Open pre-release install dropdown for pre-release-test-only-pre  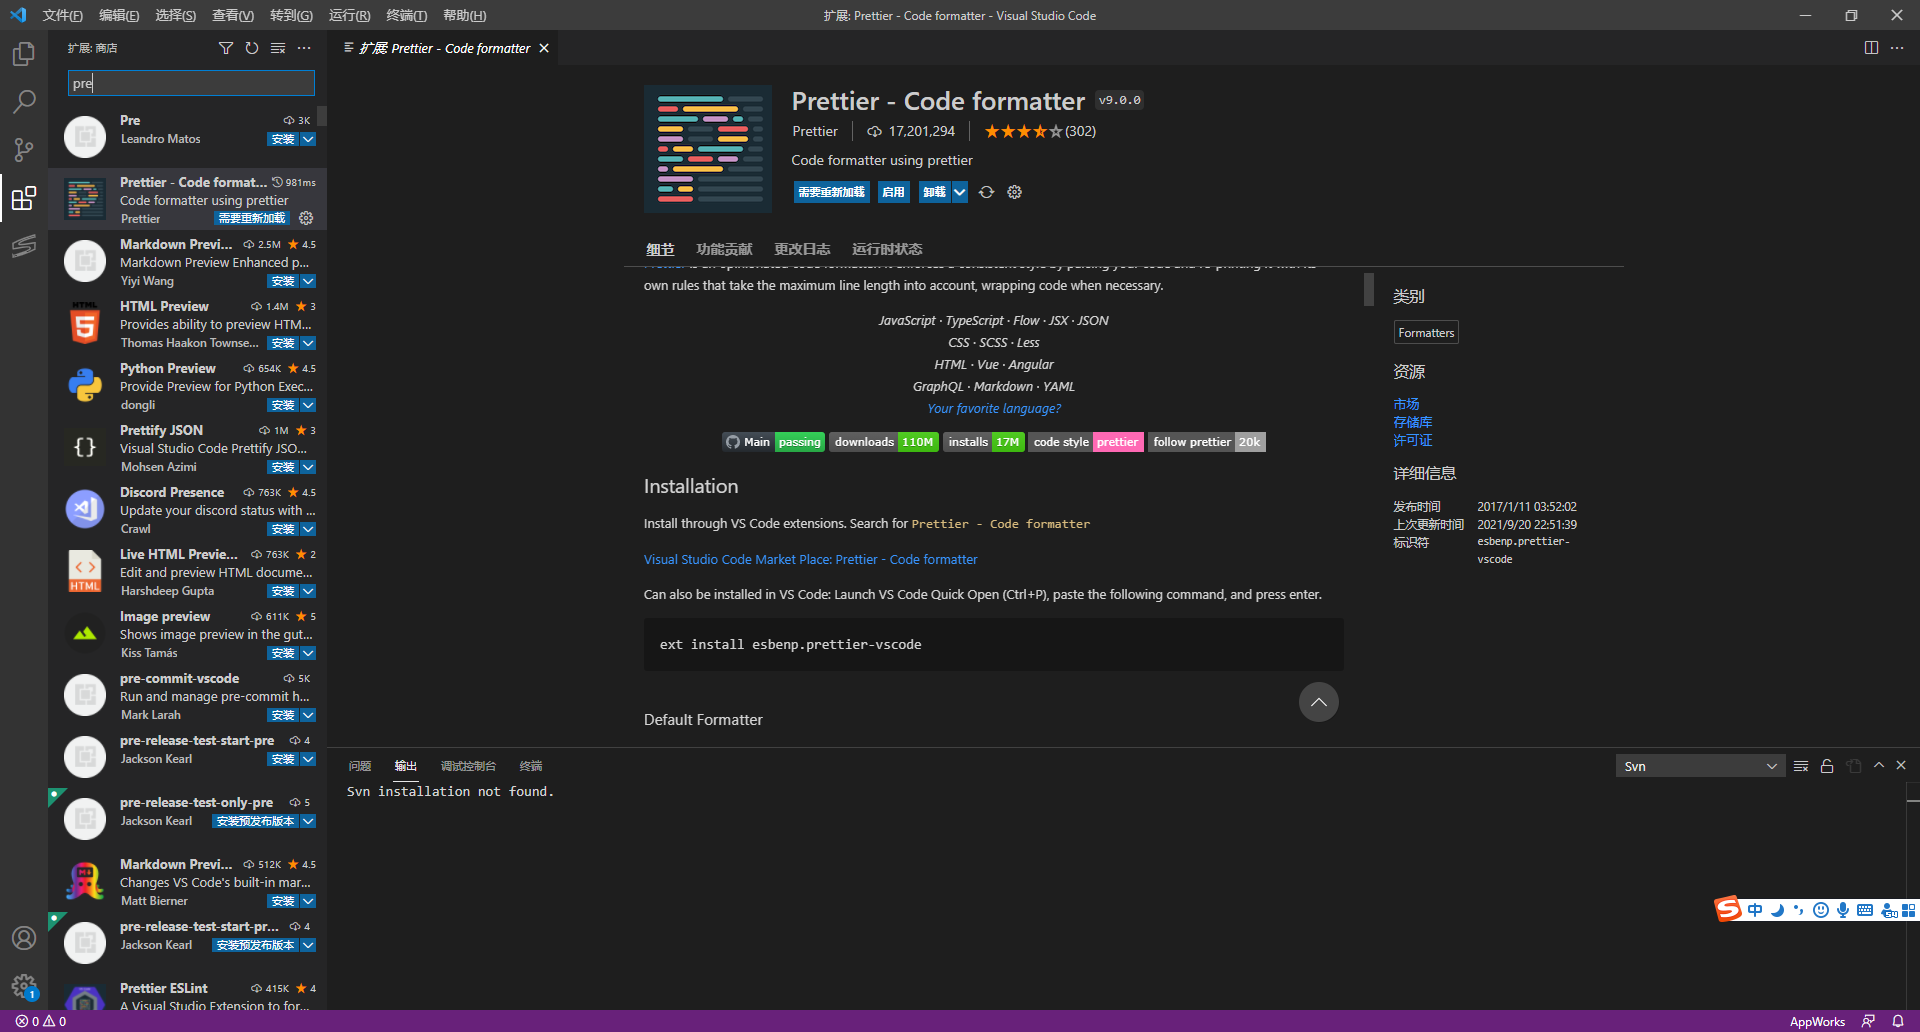point(308,821)
